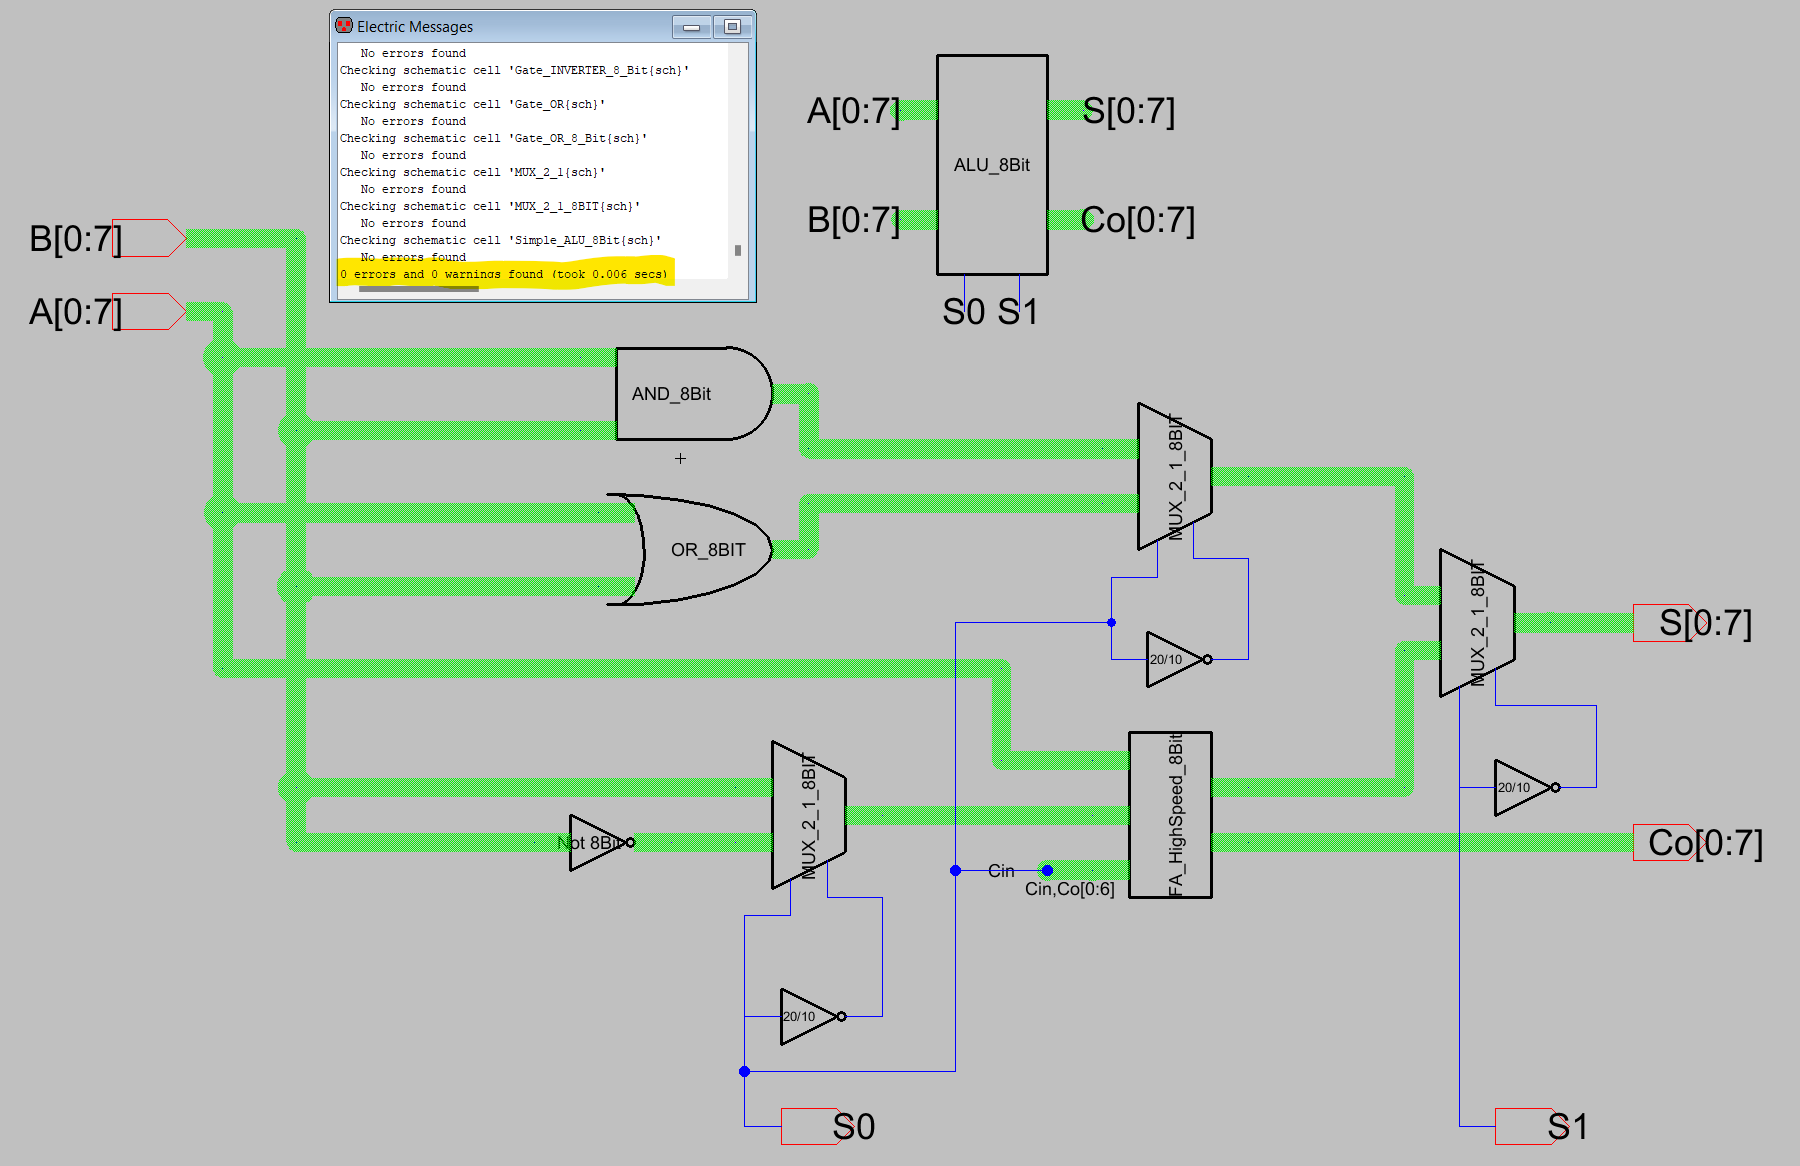Click the Electric Messages app icon
Image resolution: width=1800 pixels, height=1166 pixels.
tap(344, 26)
